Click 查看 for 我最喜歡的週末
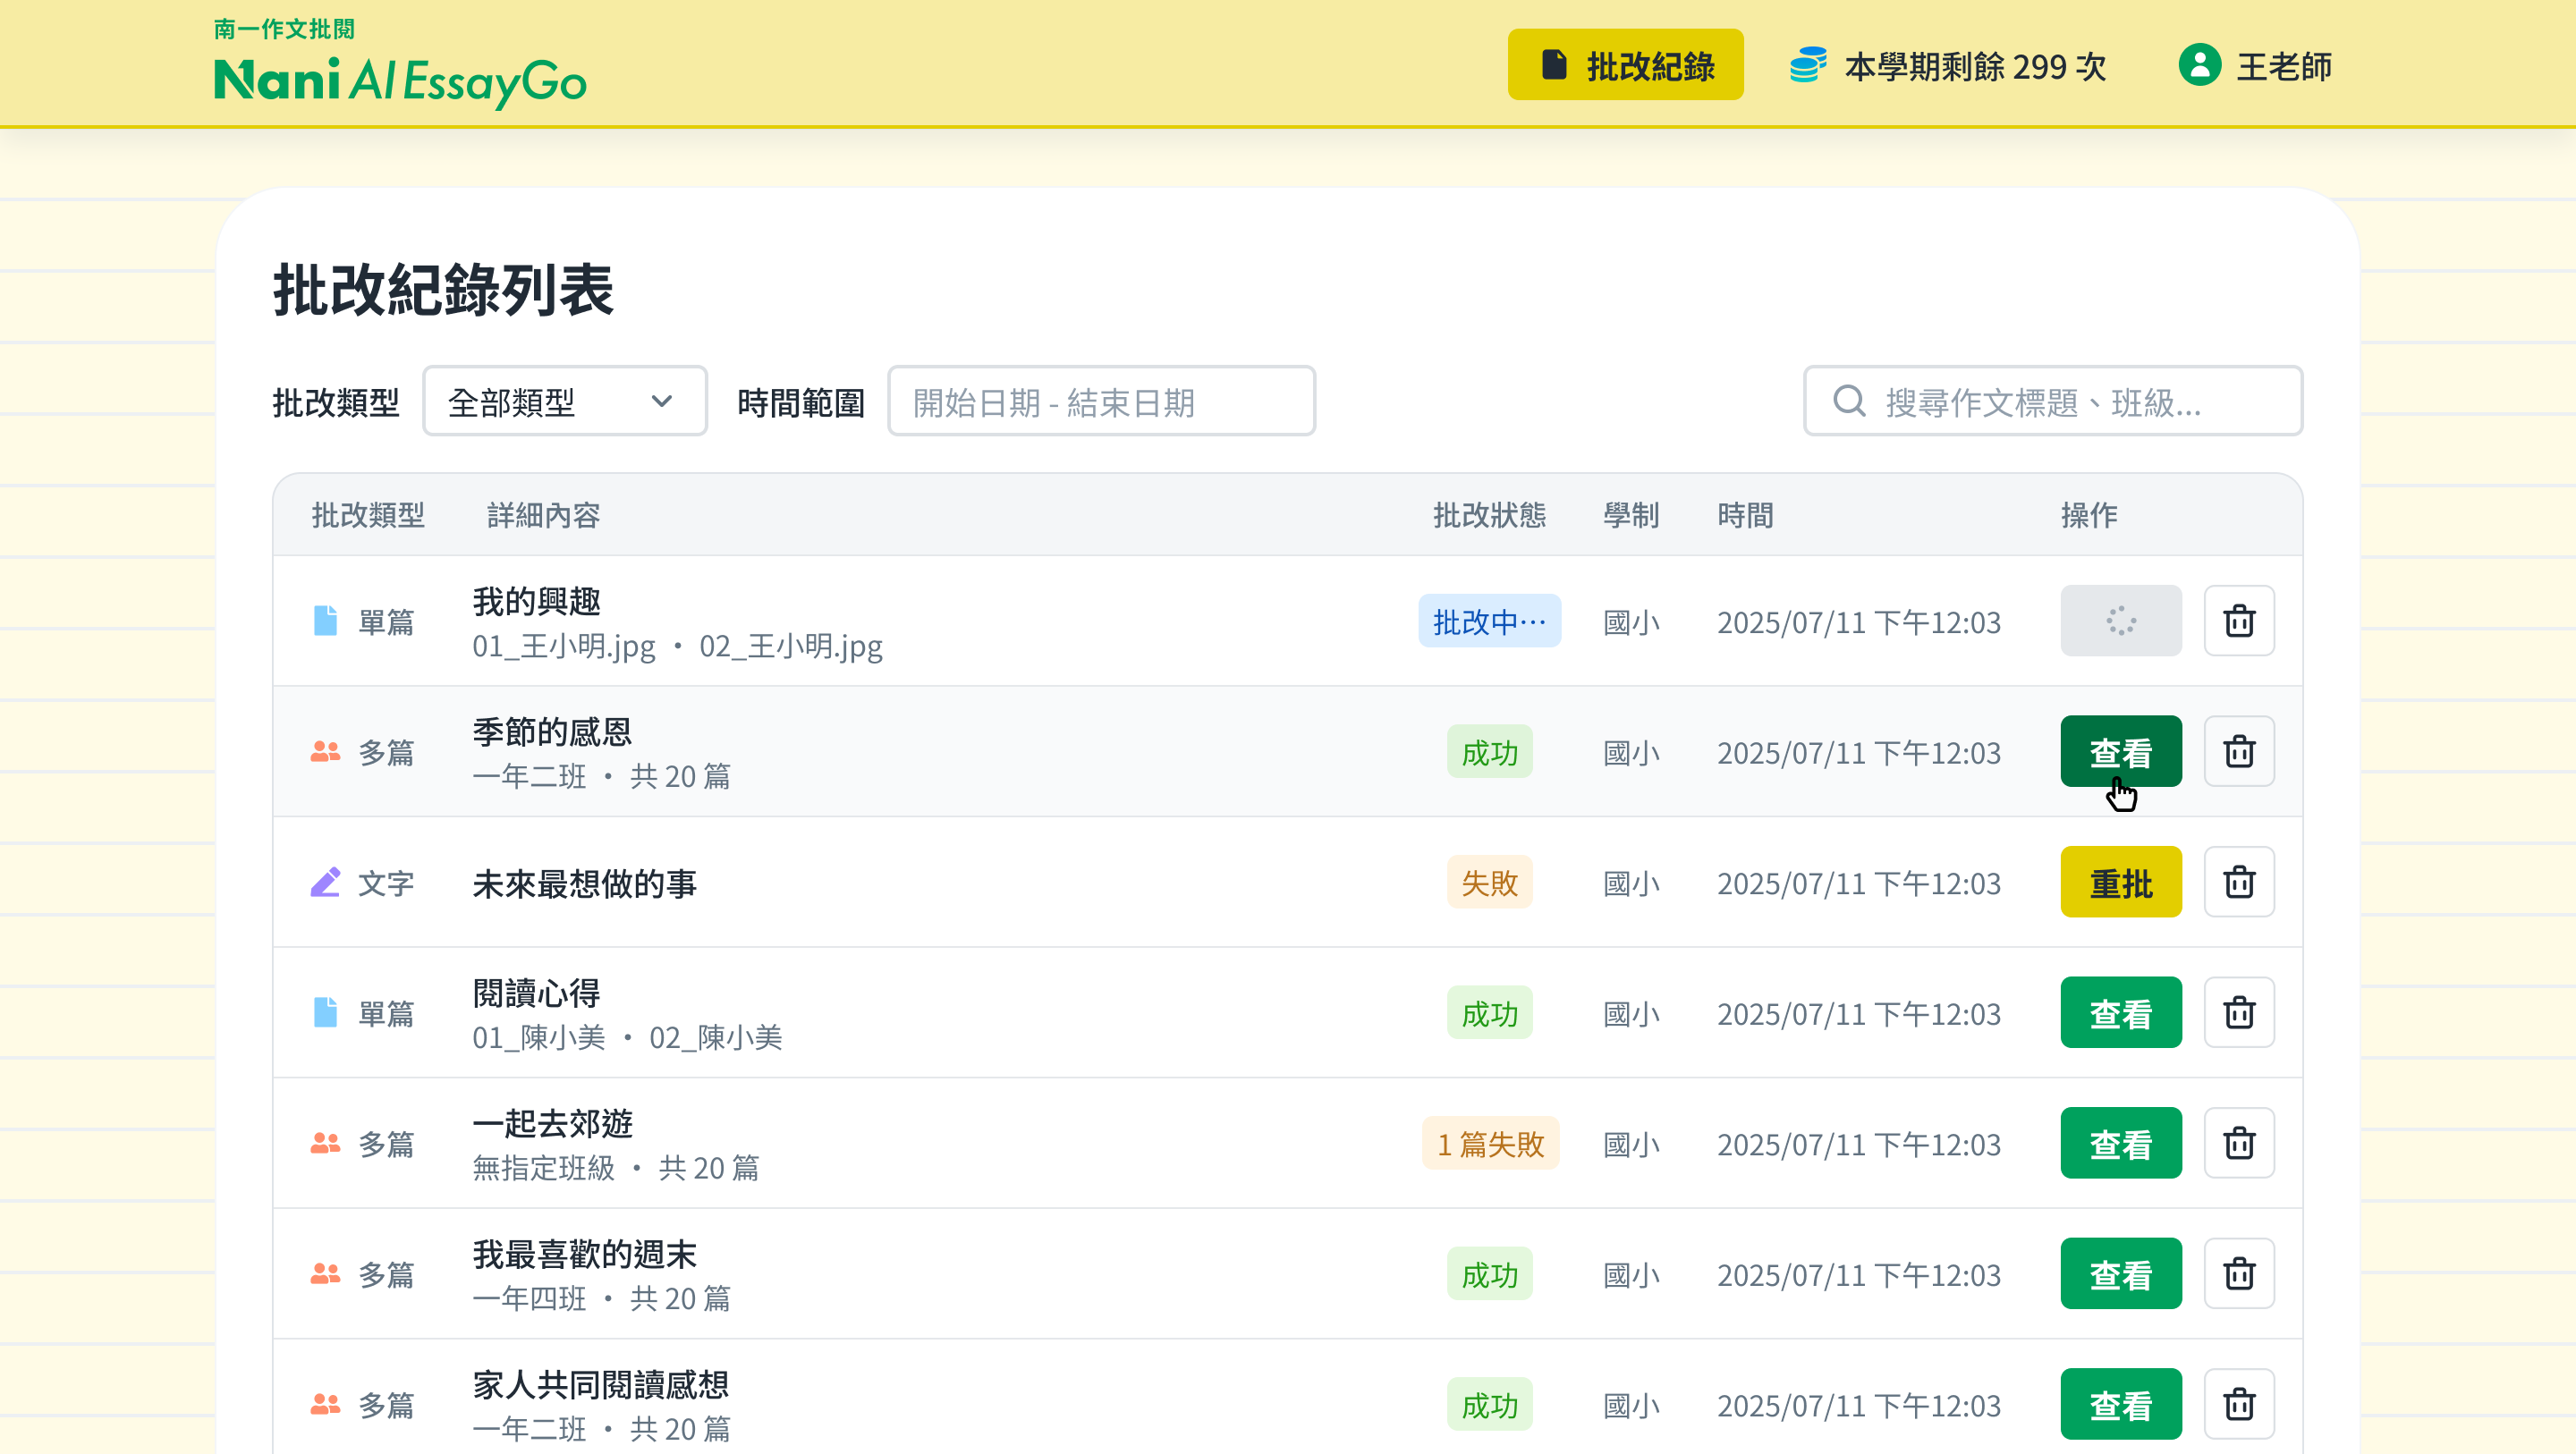This screenshot has width=2576, height=1454. pyautogui.click(x=2121, y=1274)
